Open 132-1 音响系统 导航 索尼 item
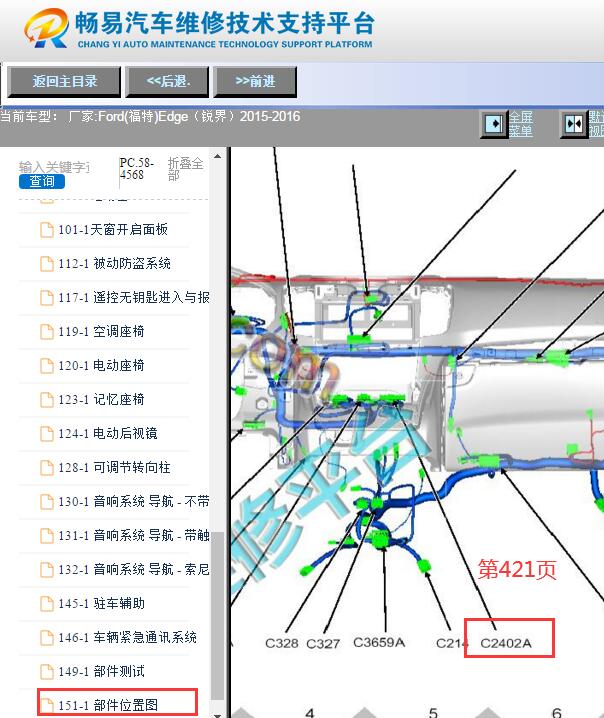Image resolution: width=604 pixels, height=718 pixels. tap(134, 569)
